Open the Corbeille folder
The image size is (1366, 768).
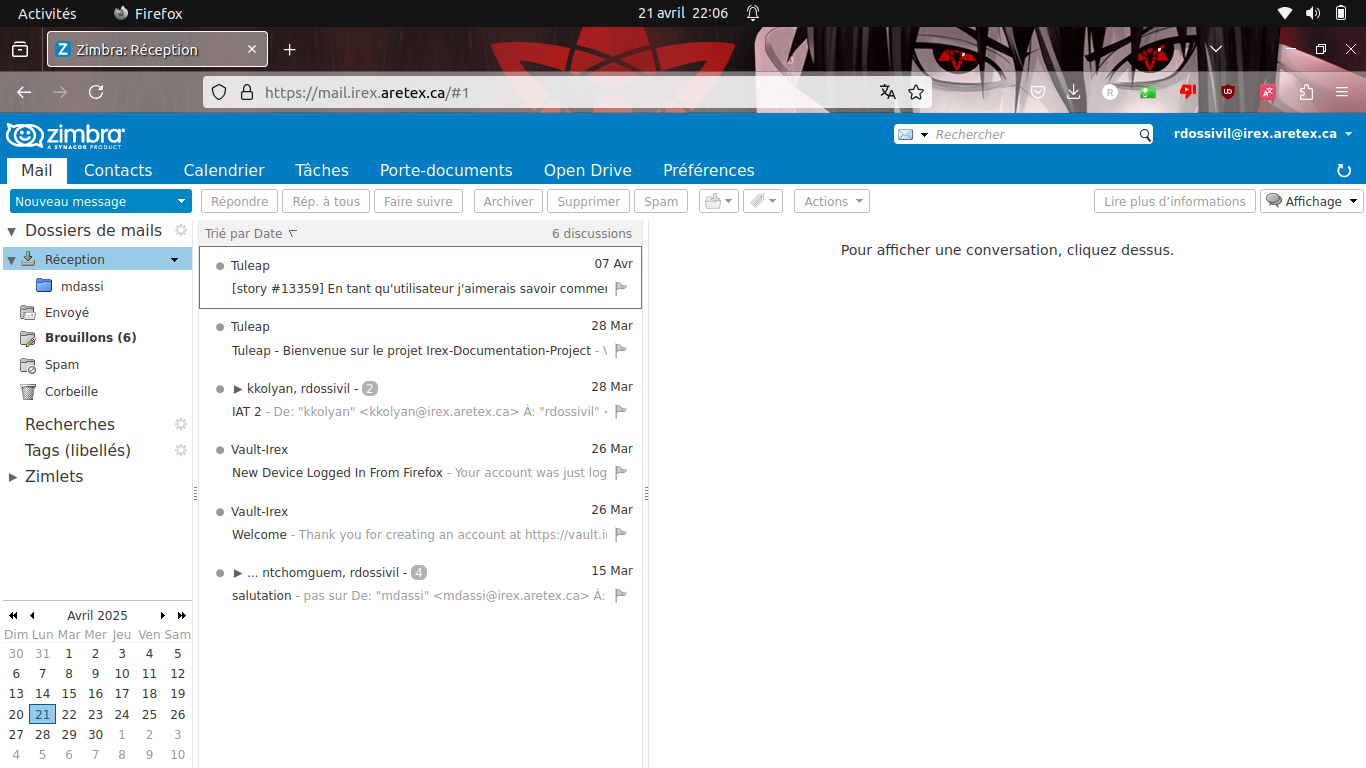point(71,392)
